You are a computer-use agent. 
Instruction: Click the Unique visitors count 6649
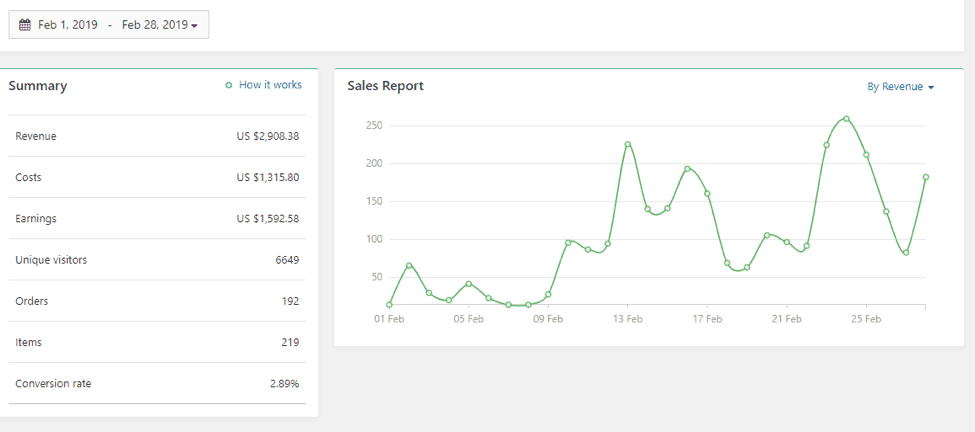point(287,260)
